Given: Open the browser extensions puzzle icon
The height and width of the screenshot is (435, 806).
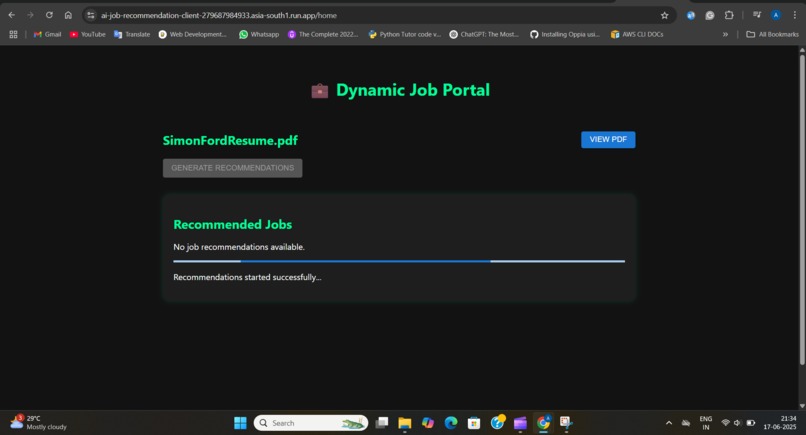Looking at the screenshot, I should coord(729,15).
